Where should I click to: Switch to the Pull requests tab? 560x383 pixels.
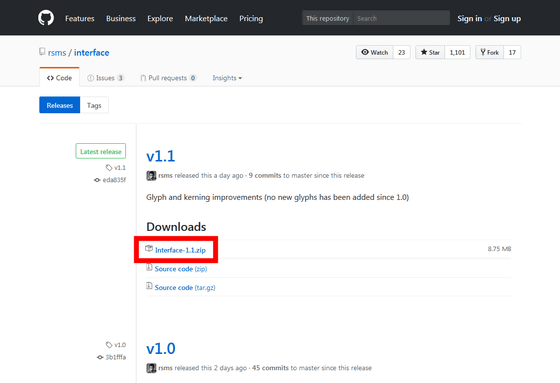[168, 78]
